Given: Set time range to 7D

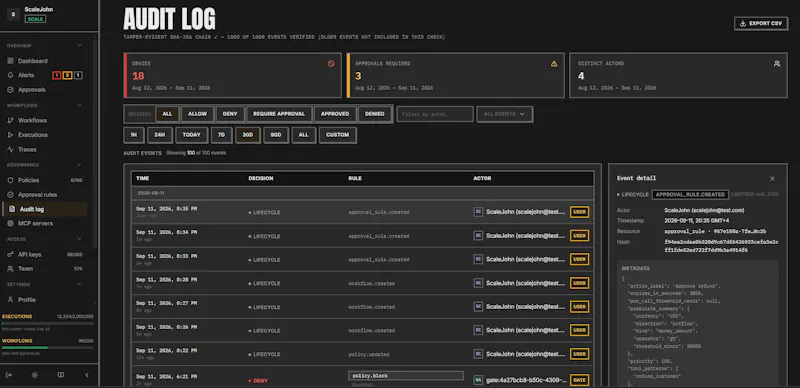Looking at the screenshot, I should (221, 135).
